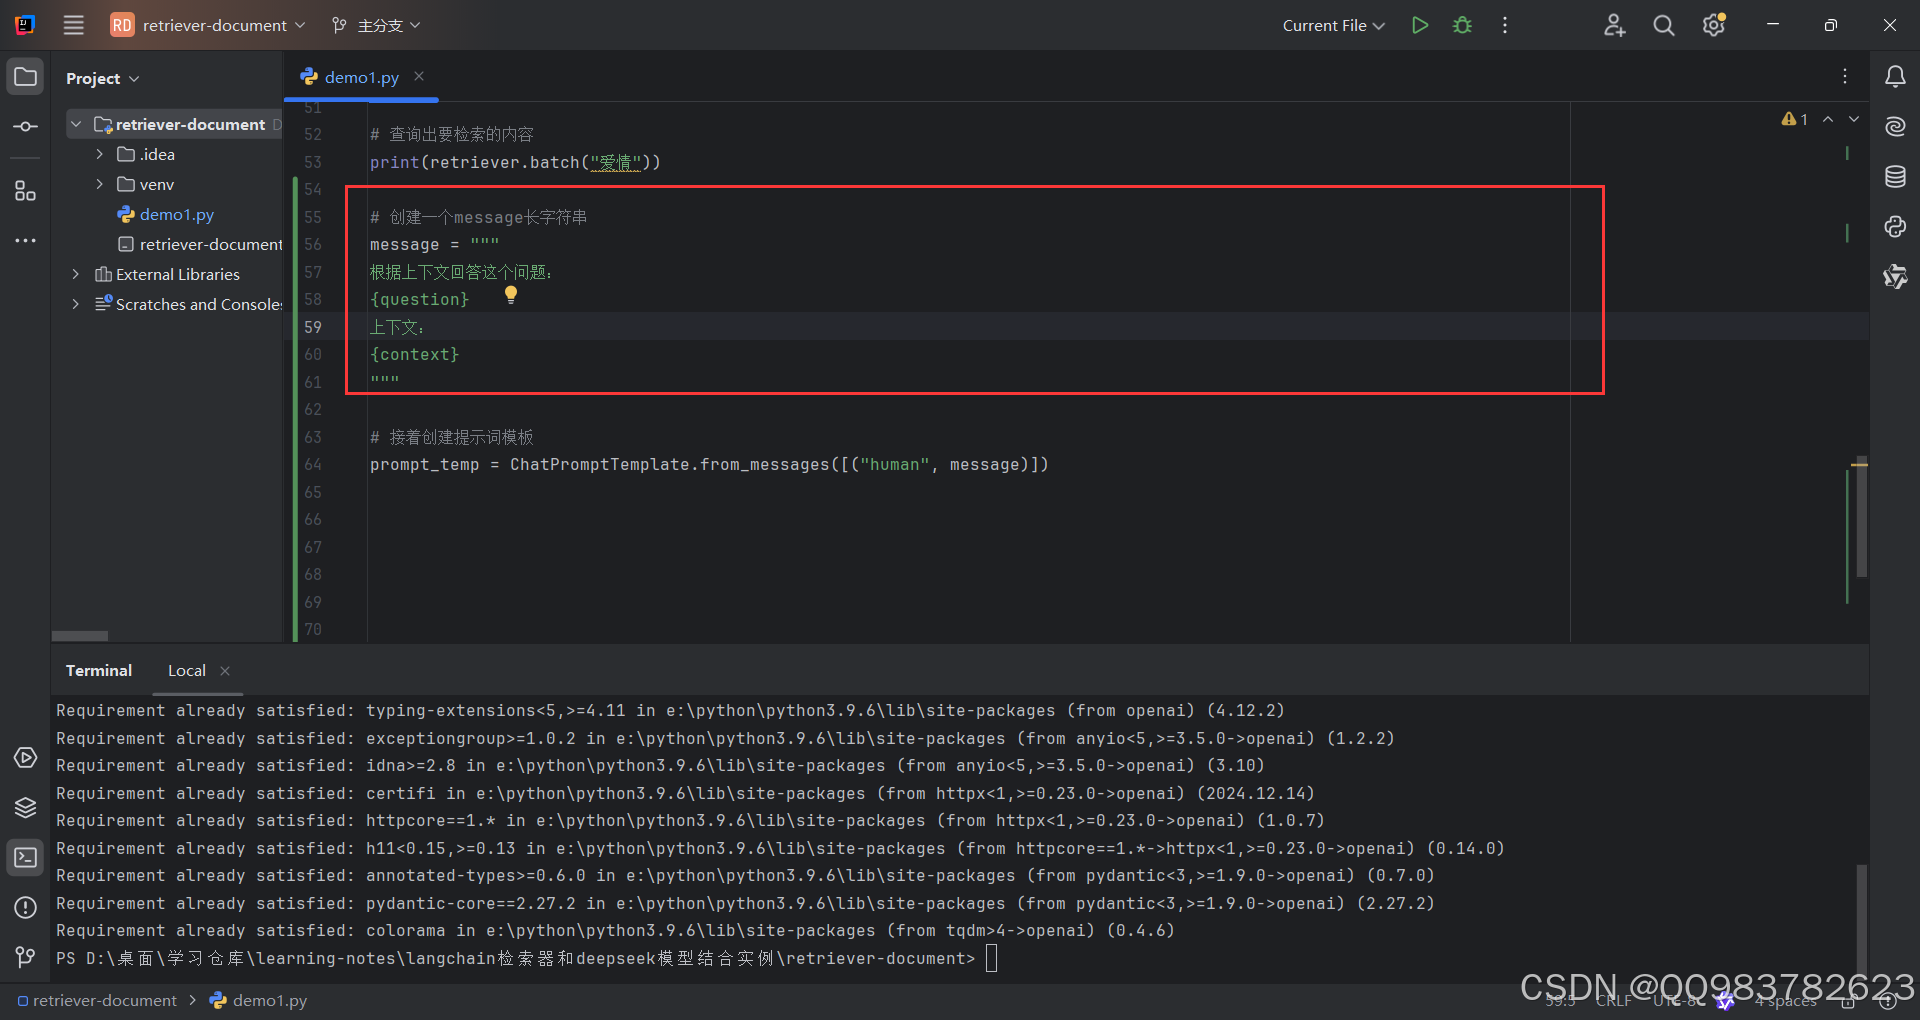
Task: Open Python Packages layers icon
Action: [26, 807]
